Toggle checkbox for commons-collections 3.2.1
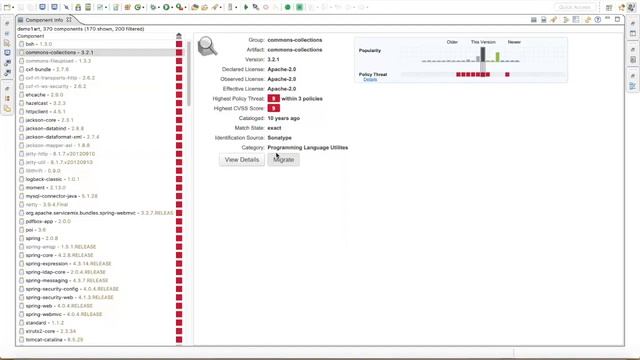 (x=21, y=53)
